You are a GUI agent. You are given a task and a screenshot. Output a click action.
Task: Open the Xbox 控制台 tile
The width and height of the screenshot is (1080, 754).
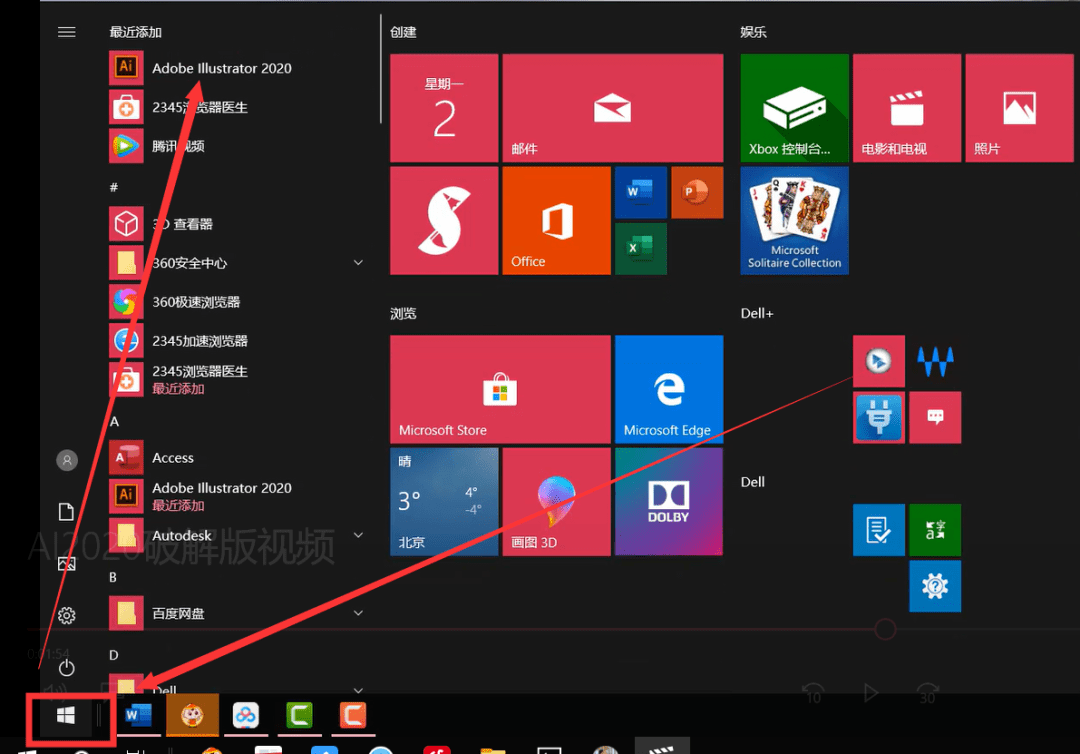(x=794, y=108)
